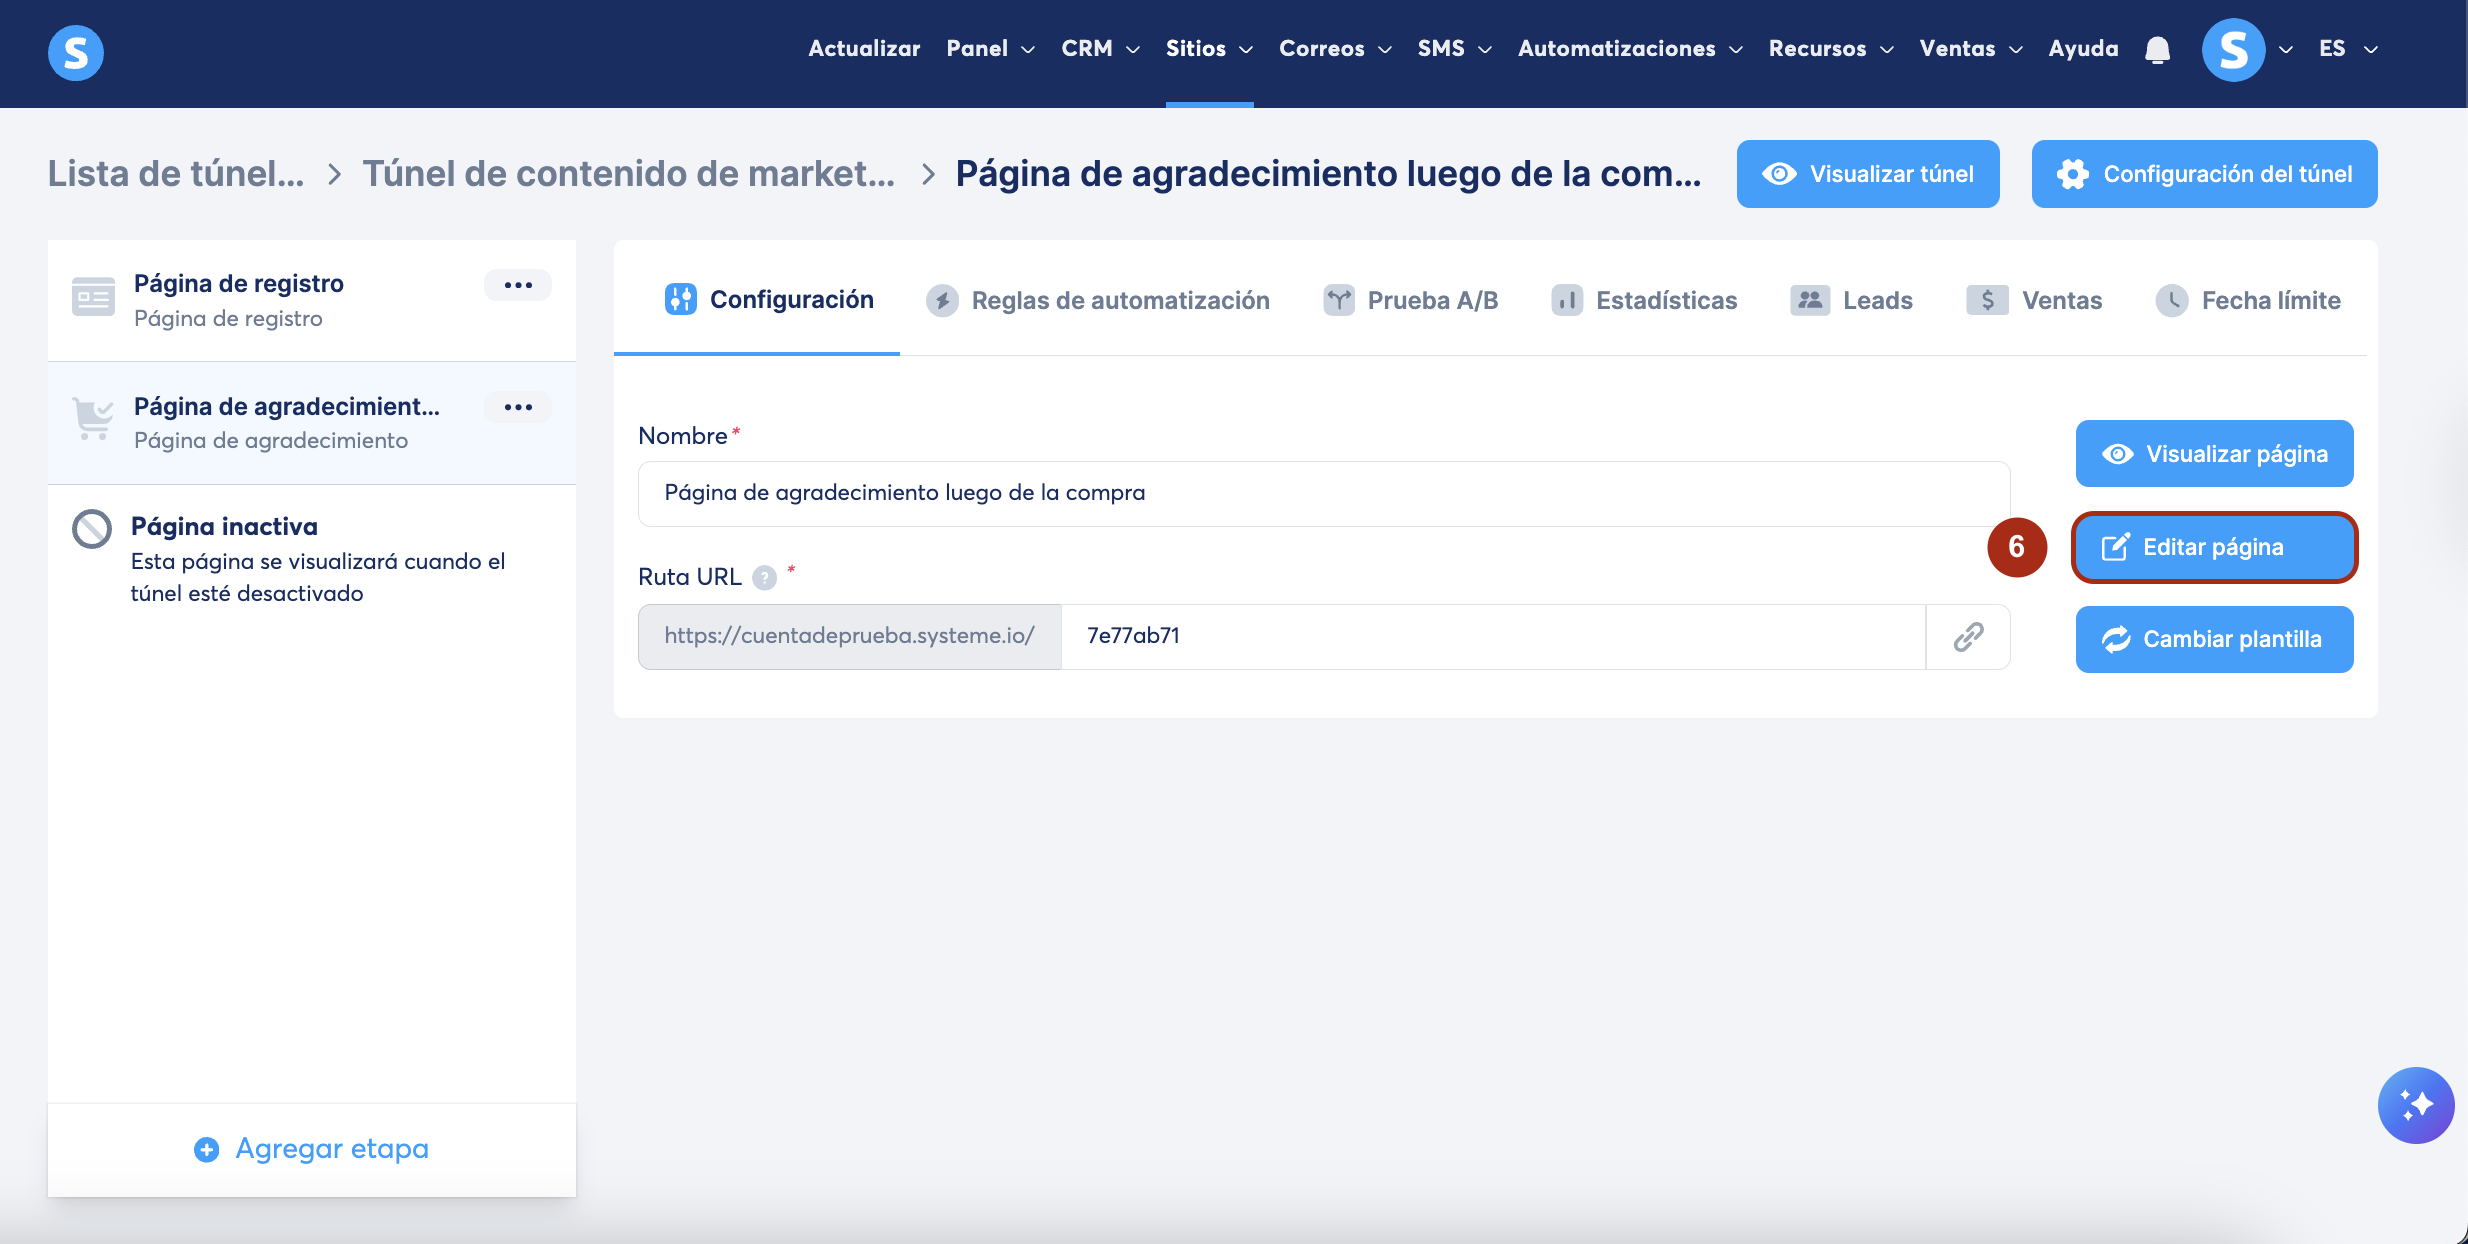Click Cambiar plantilla button
This screenshot has width=2468, height=1244.
coord(2213,639)
